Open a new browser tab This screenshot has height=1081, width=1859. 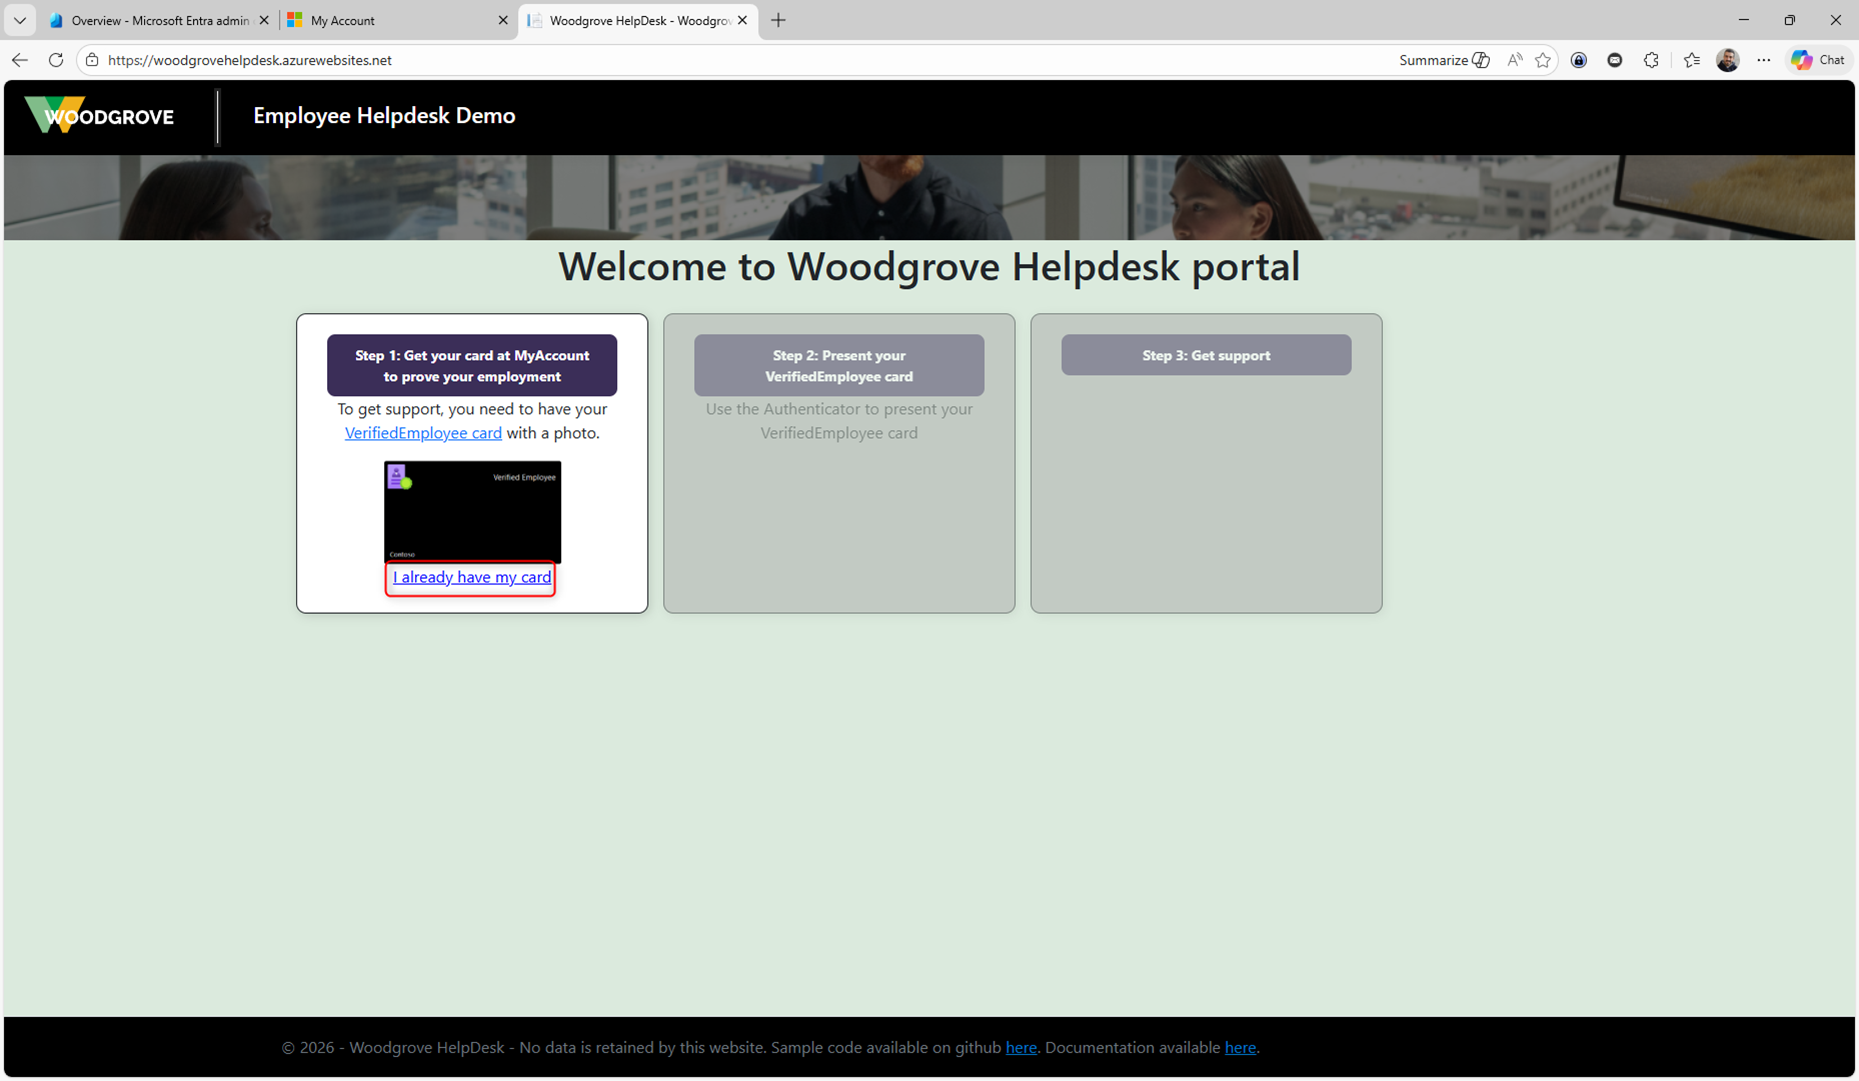pos(778,20)
